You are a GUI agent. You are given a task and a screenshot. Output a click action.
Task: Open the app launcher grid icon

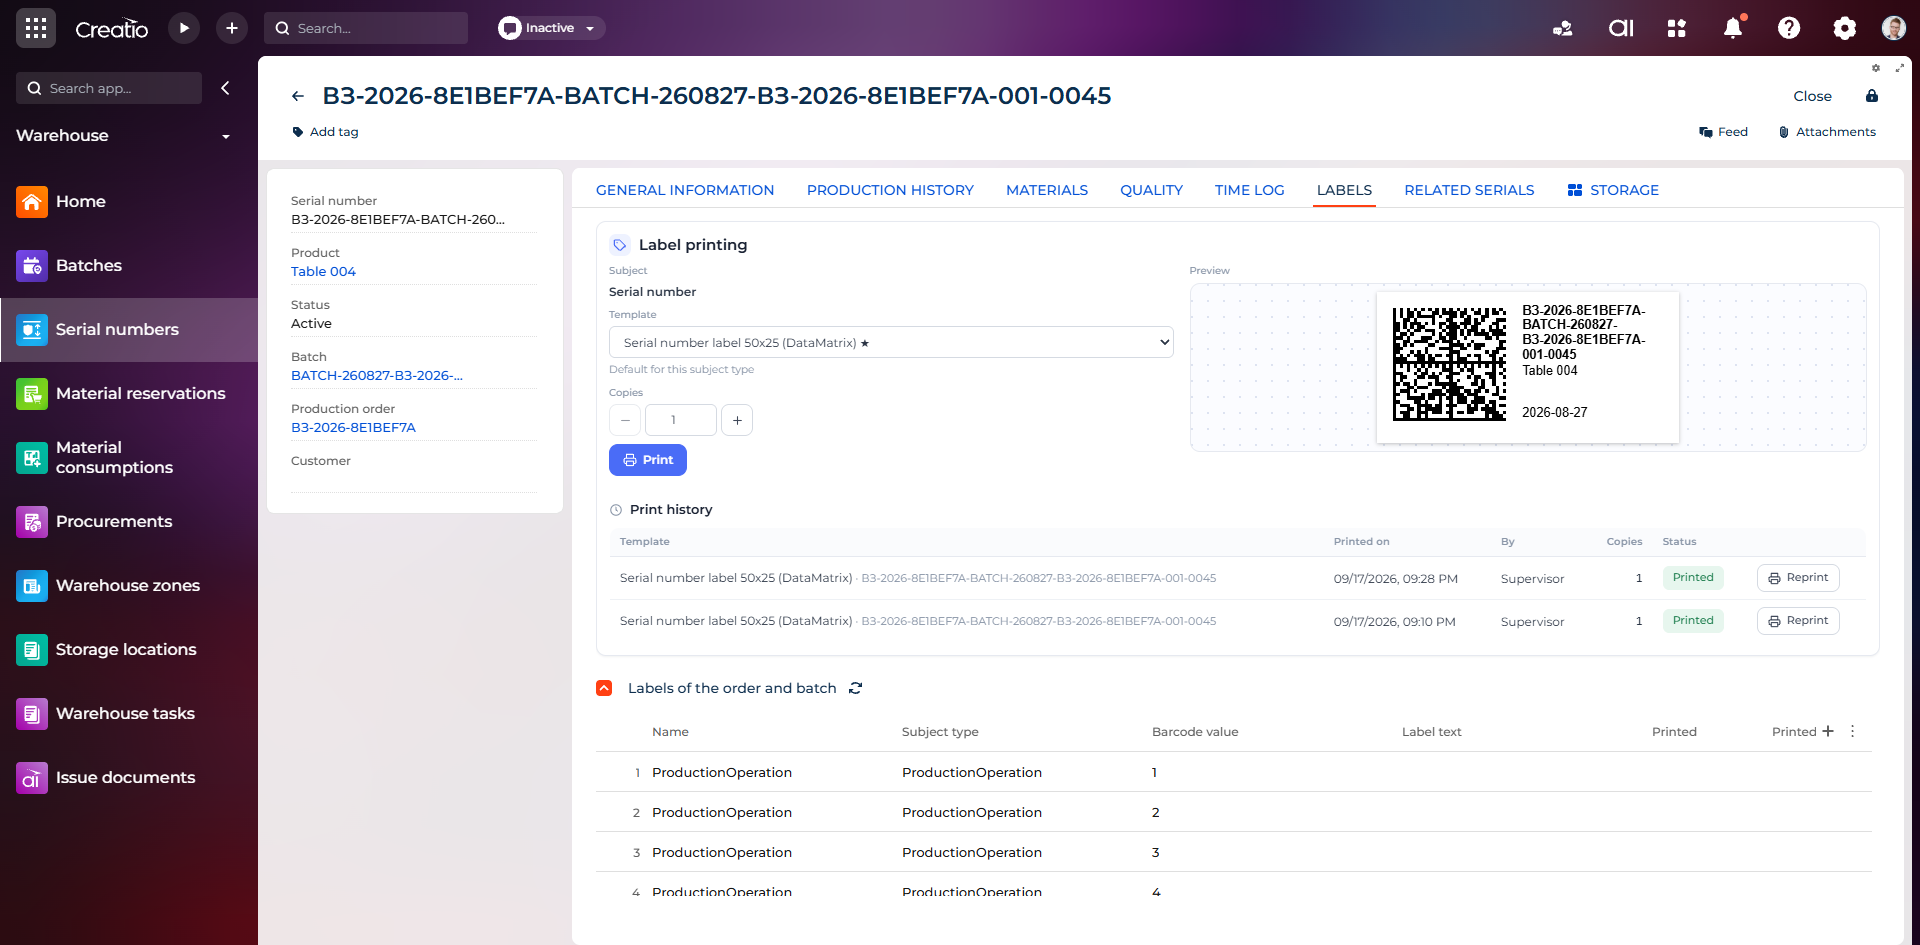click(36, 28)
